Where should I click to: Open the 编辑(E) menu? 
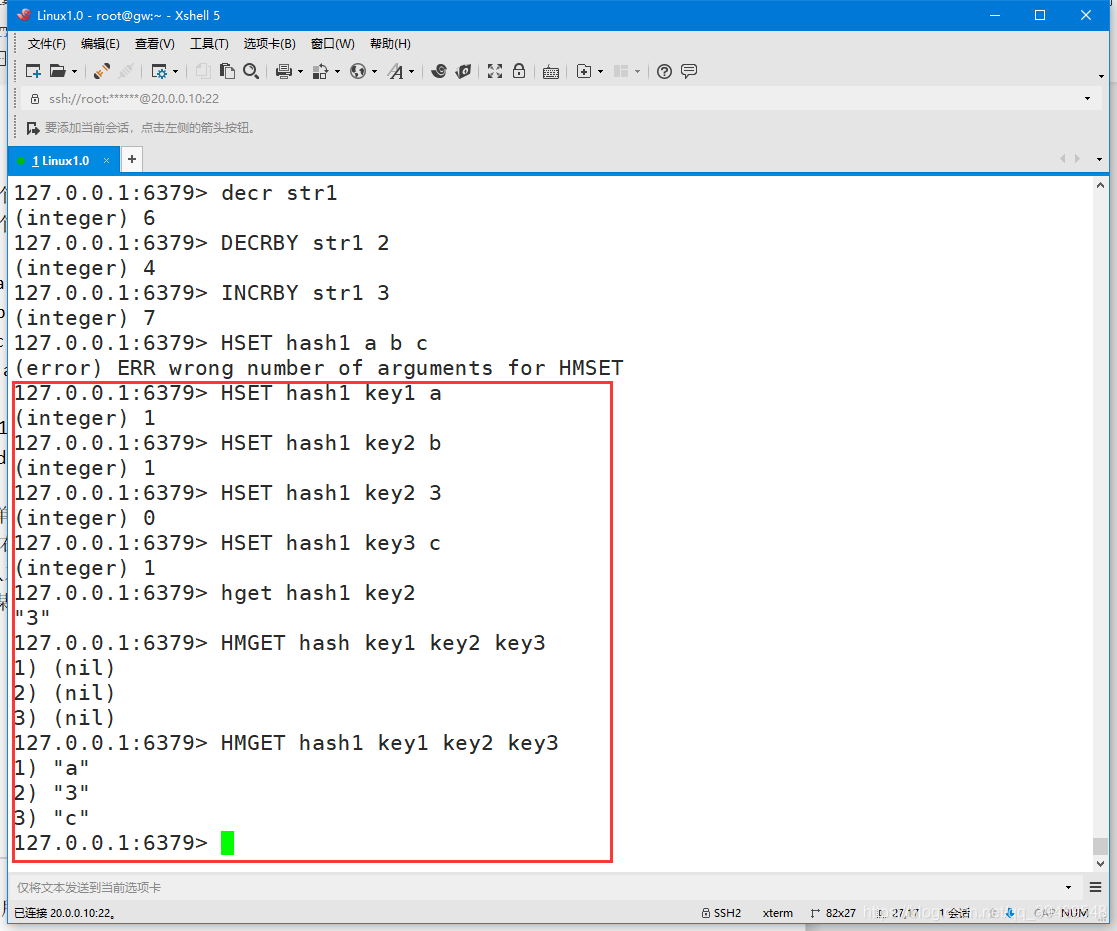100,44
